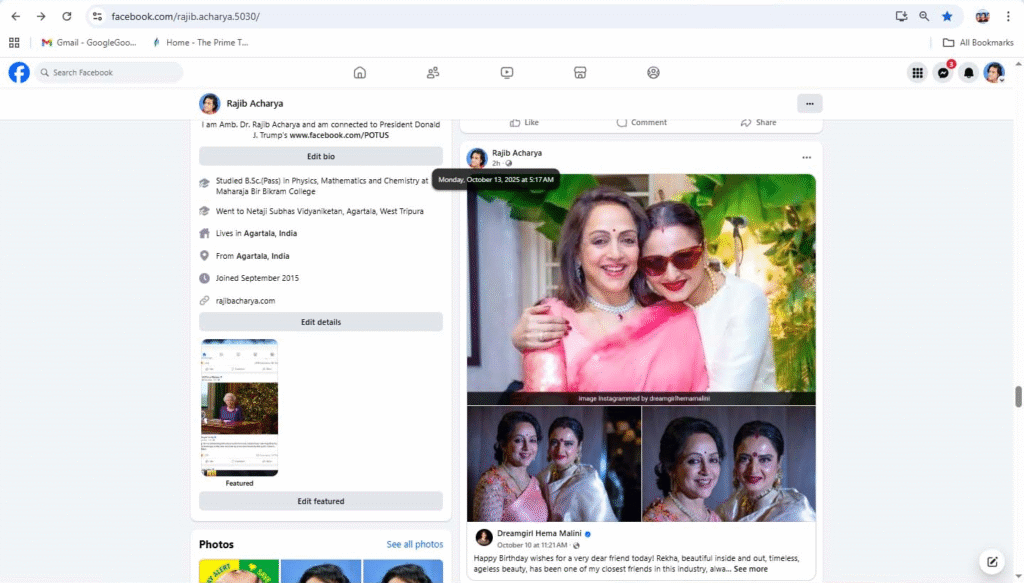Open the Video (Watch) icon
Image resolution: width=1024 pixels, height=583 pixels.
[x=507, y=72]
